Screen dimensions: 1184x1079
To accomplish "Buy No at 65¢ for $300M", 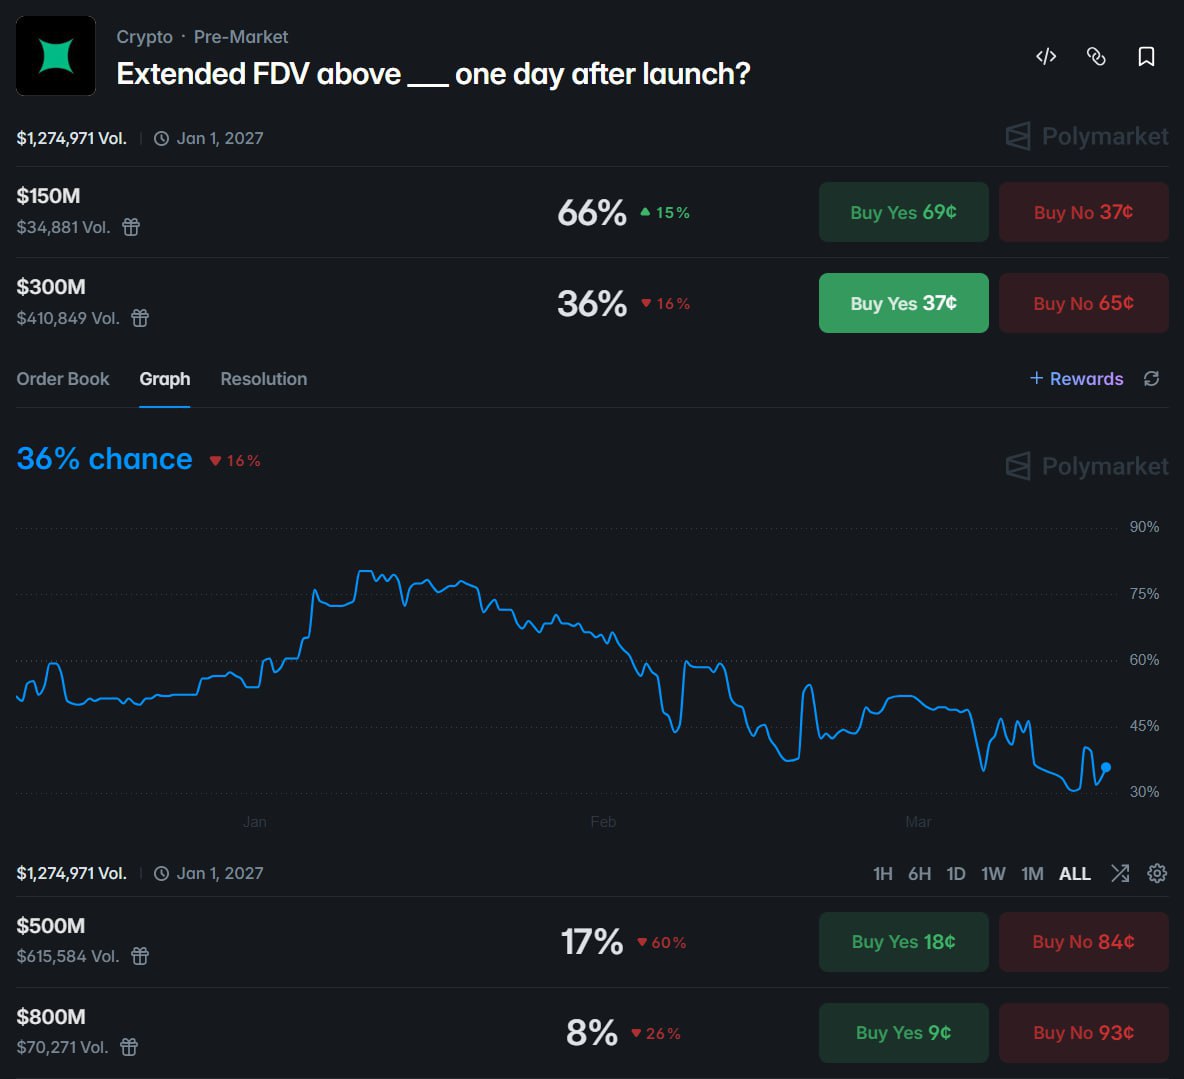I will pyautogui.click(x=1083, y=303).
